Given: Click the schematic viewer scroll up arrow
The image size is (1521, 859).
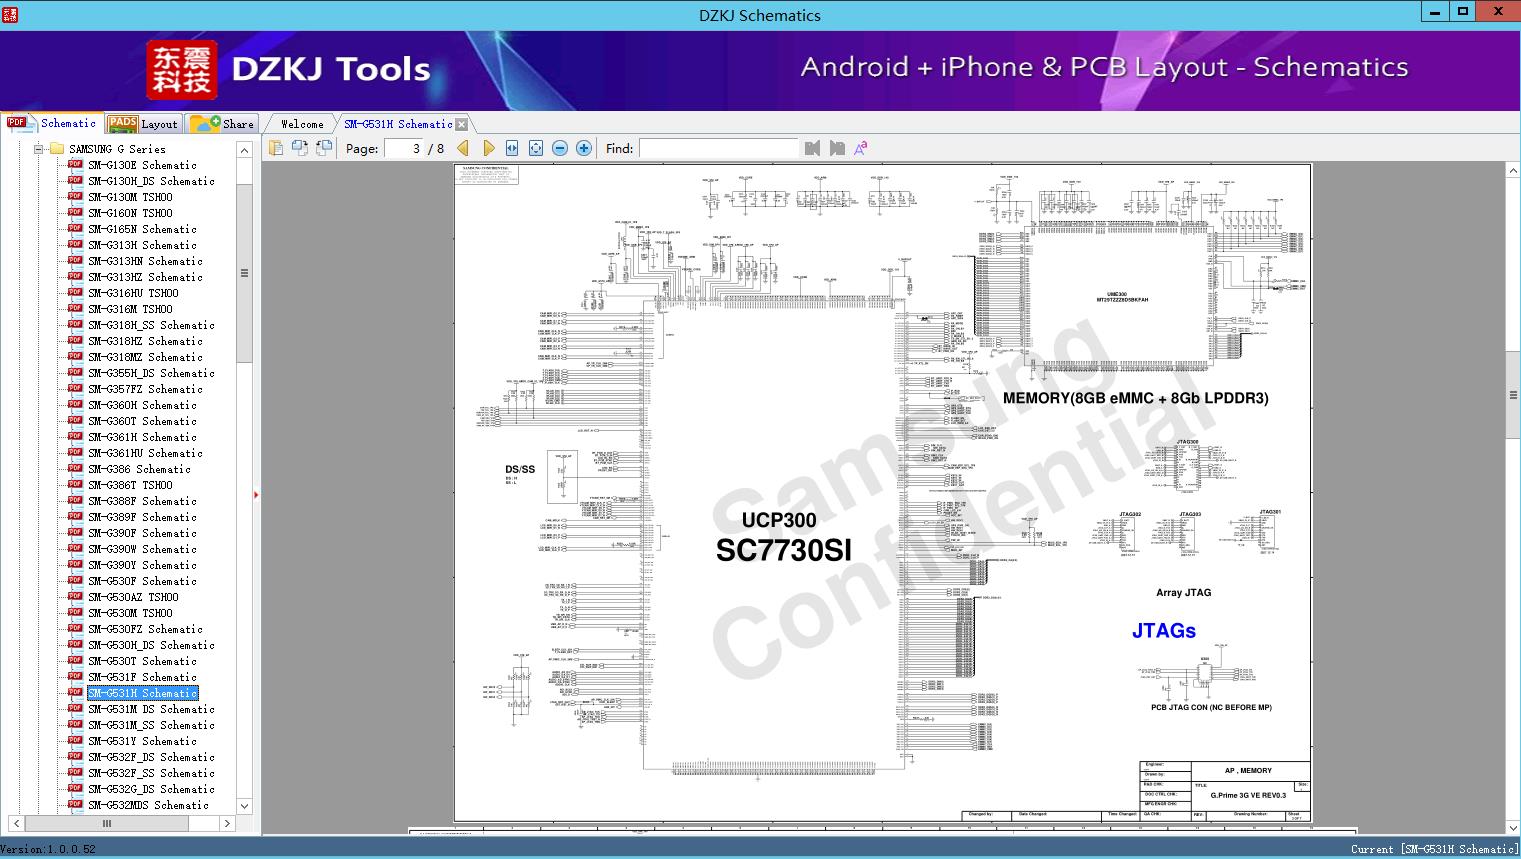Looking at the screenshot, I should pyautogui.click(x=1513, y=171).
